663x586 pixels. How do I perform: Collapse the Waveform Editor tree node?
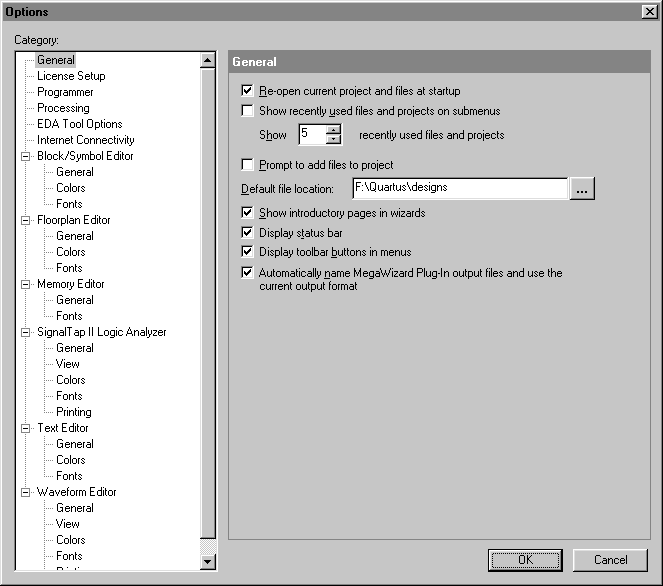click(x=26, y=492)
